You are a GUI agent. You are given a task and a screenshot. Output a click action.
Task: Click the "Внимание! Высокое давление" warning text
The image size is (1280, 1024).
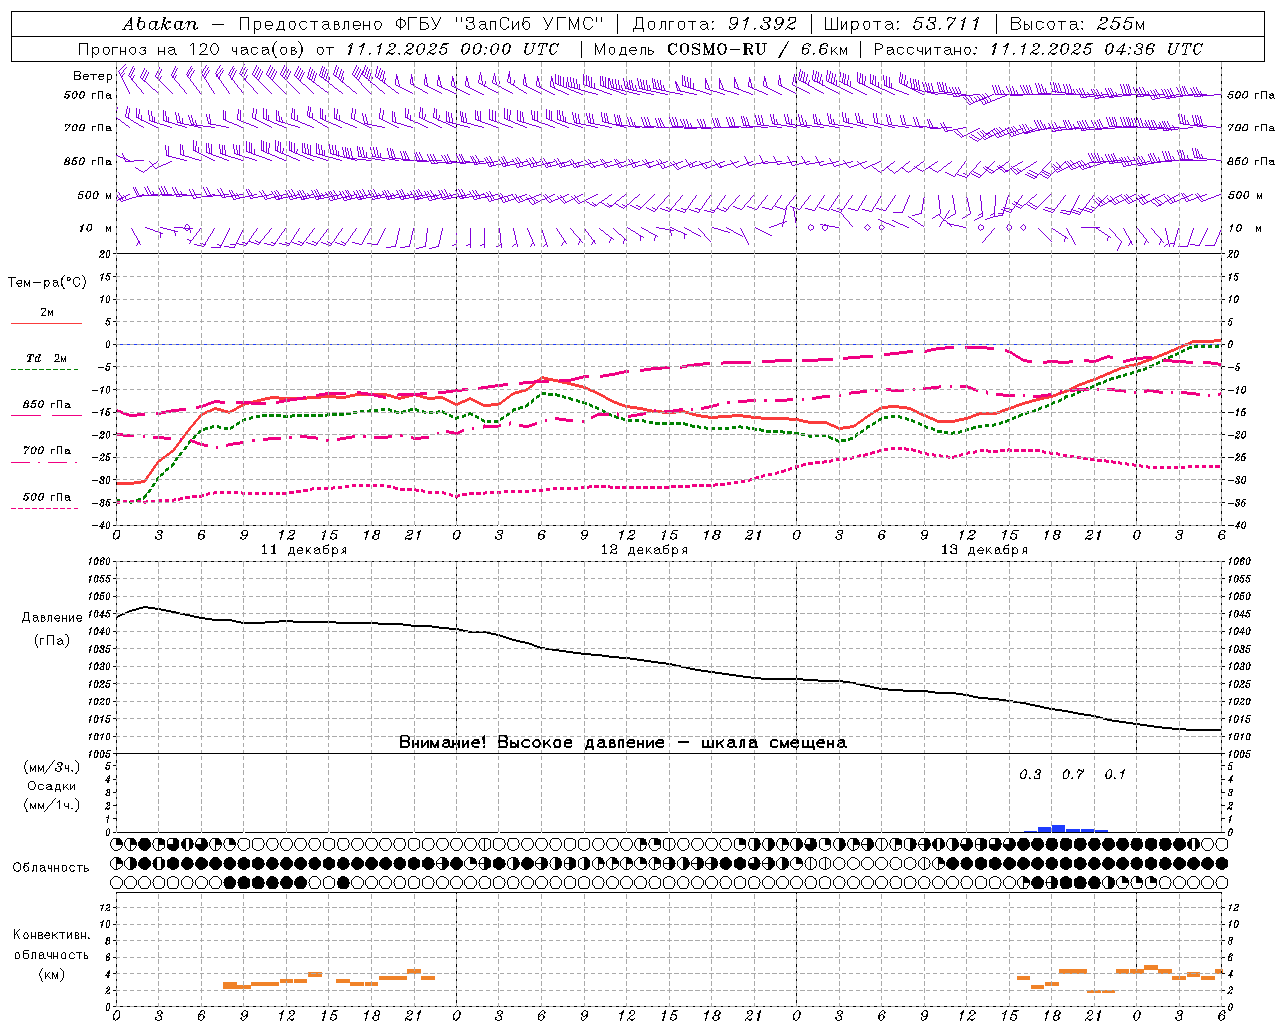tap(531, 742)
